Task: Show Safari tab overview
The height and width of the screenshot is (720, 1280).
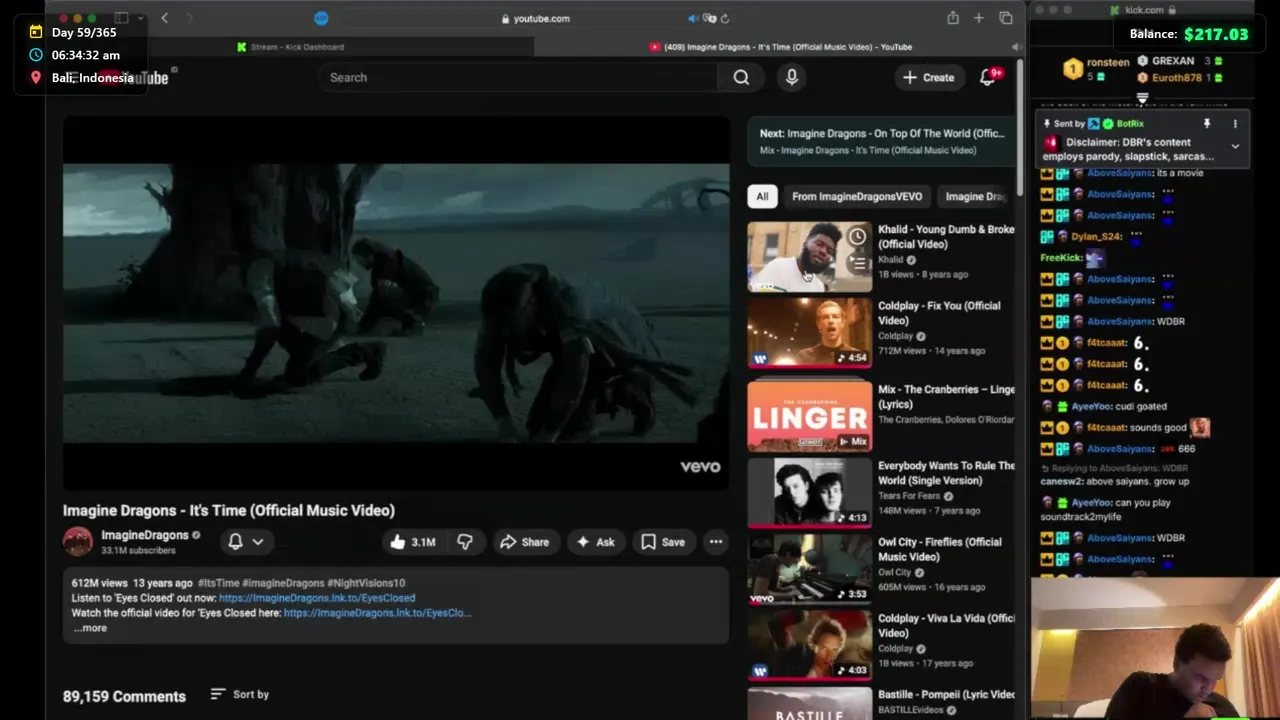Action: (1006, 18)
